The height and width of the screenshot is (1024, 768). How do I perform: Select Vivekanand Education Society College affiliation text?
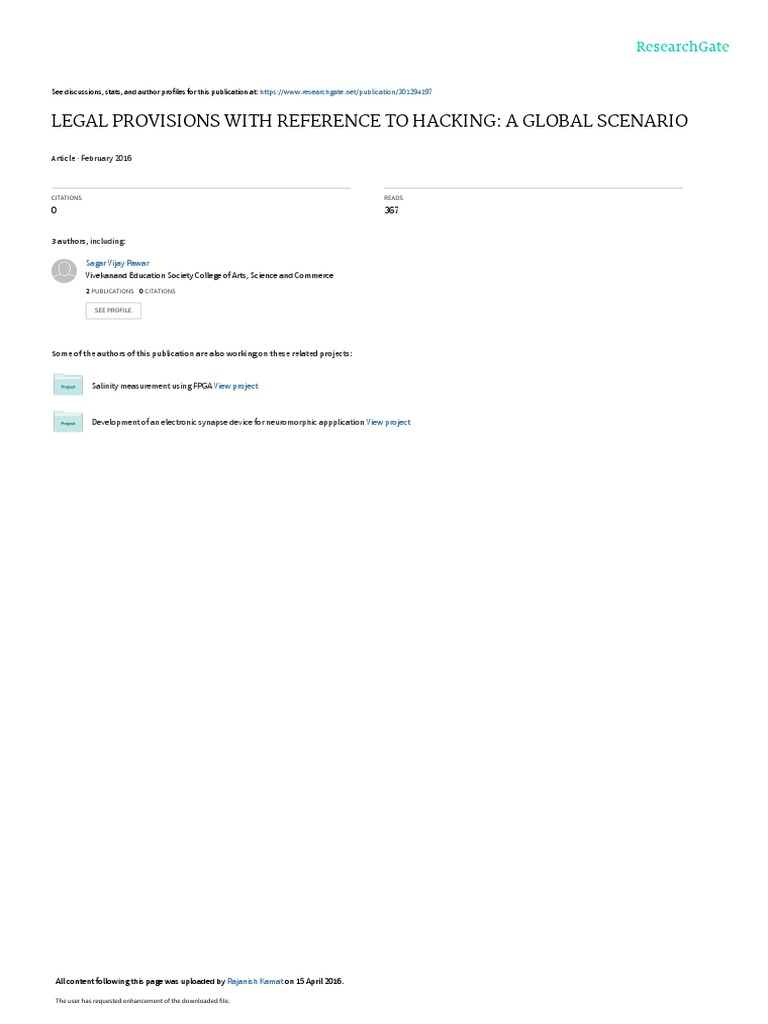(209, 276)
